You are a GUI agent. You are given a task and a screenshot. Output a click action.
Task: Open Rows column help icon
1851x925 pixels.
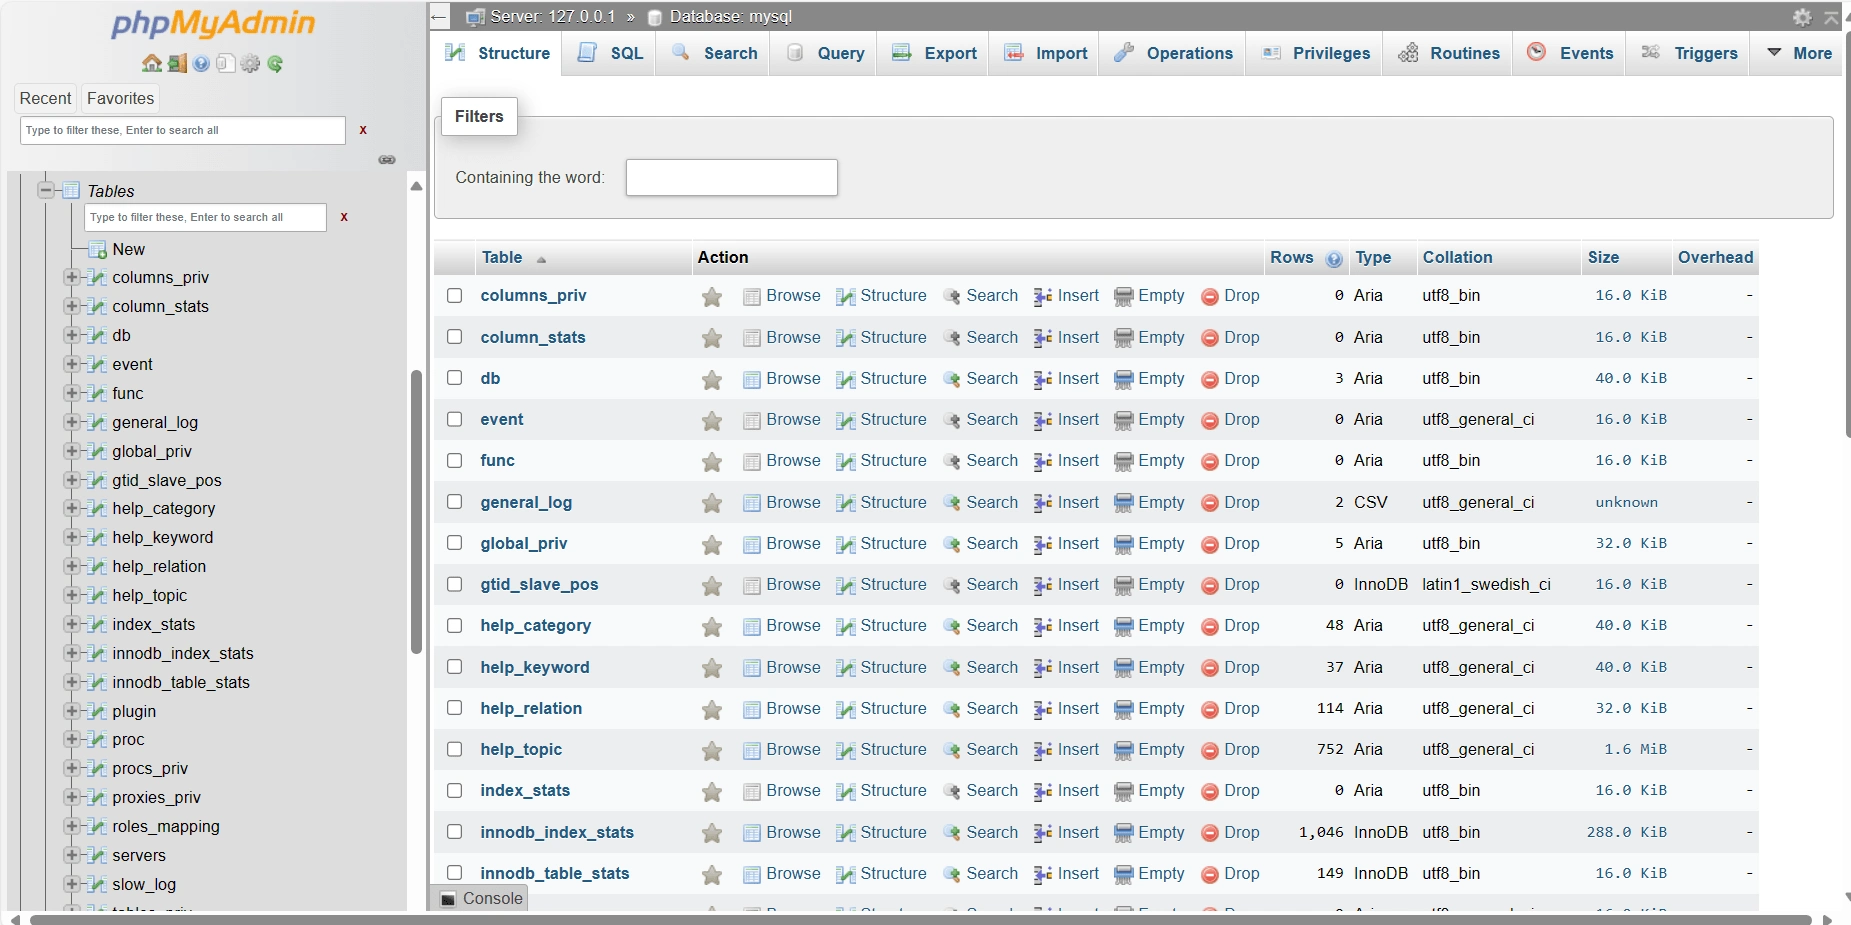[1334, 259]
